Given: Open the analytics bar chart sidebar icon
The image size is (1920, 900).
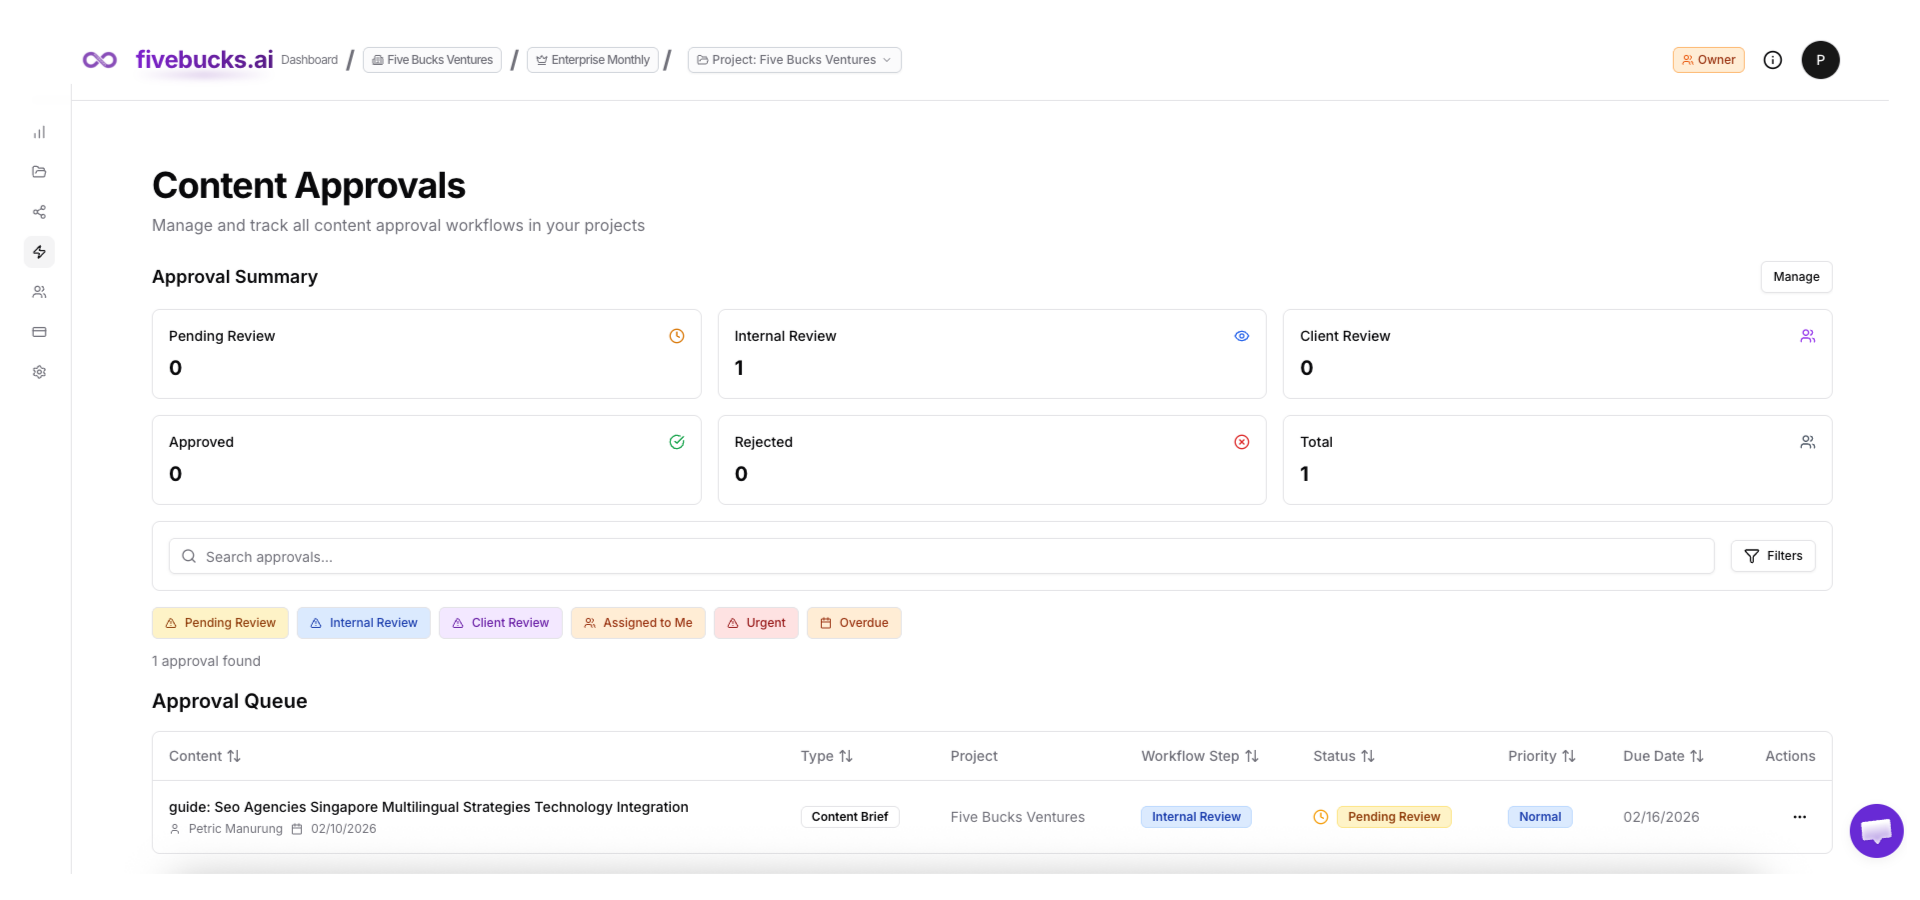Looking at the screenshot, I should [x=39, y=132].
